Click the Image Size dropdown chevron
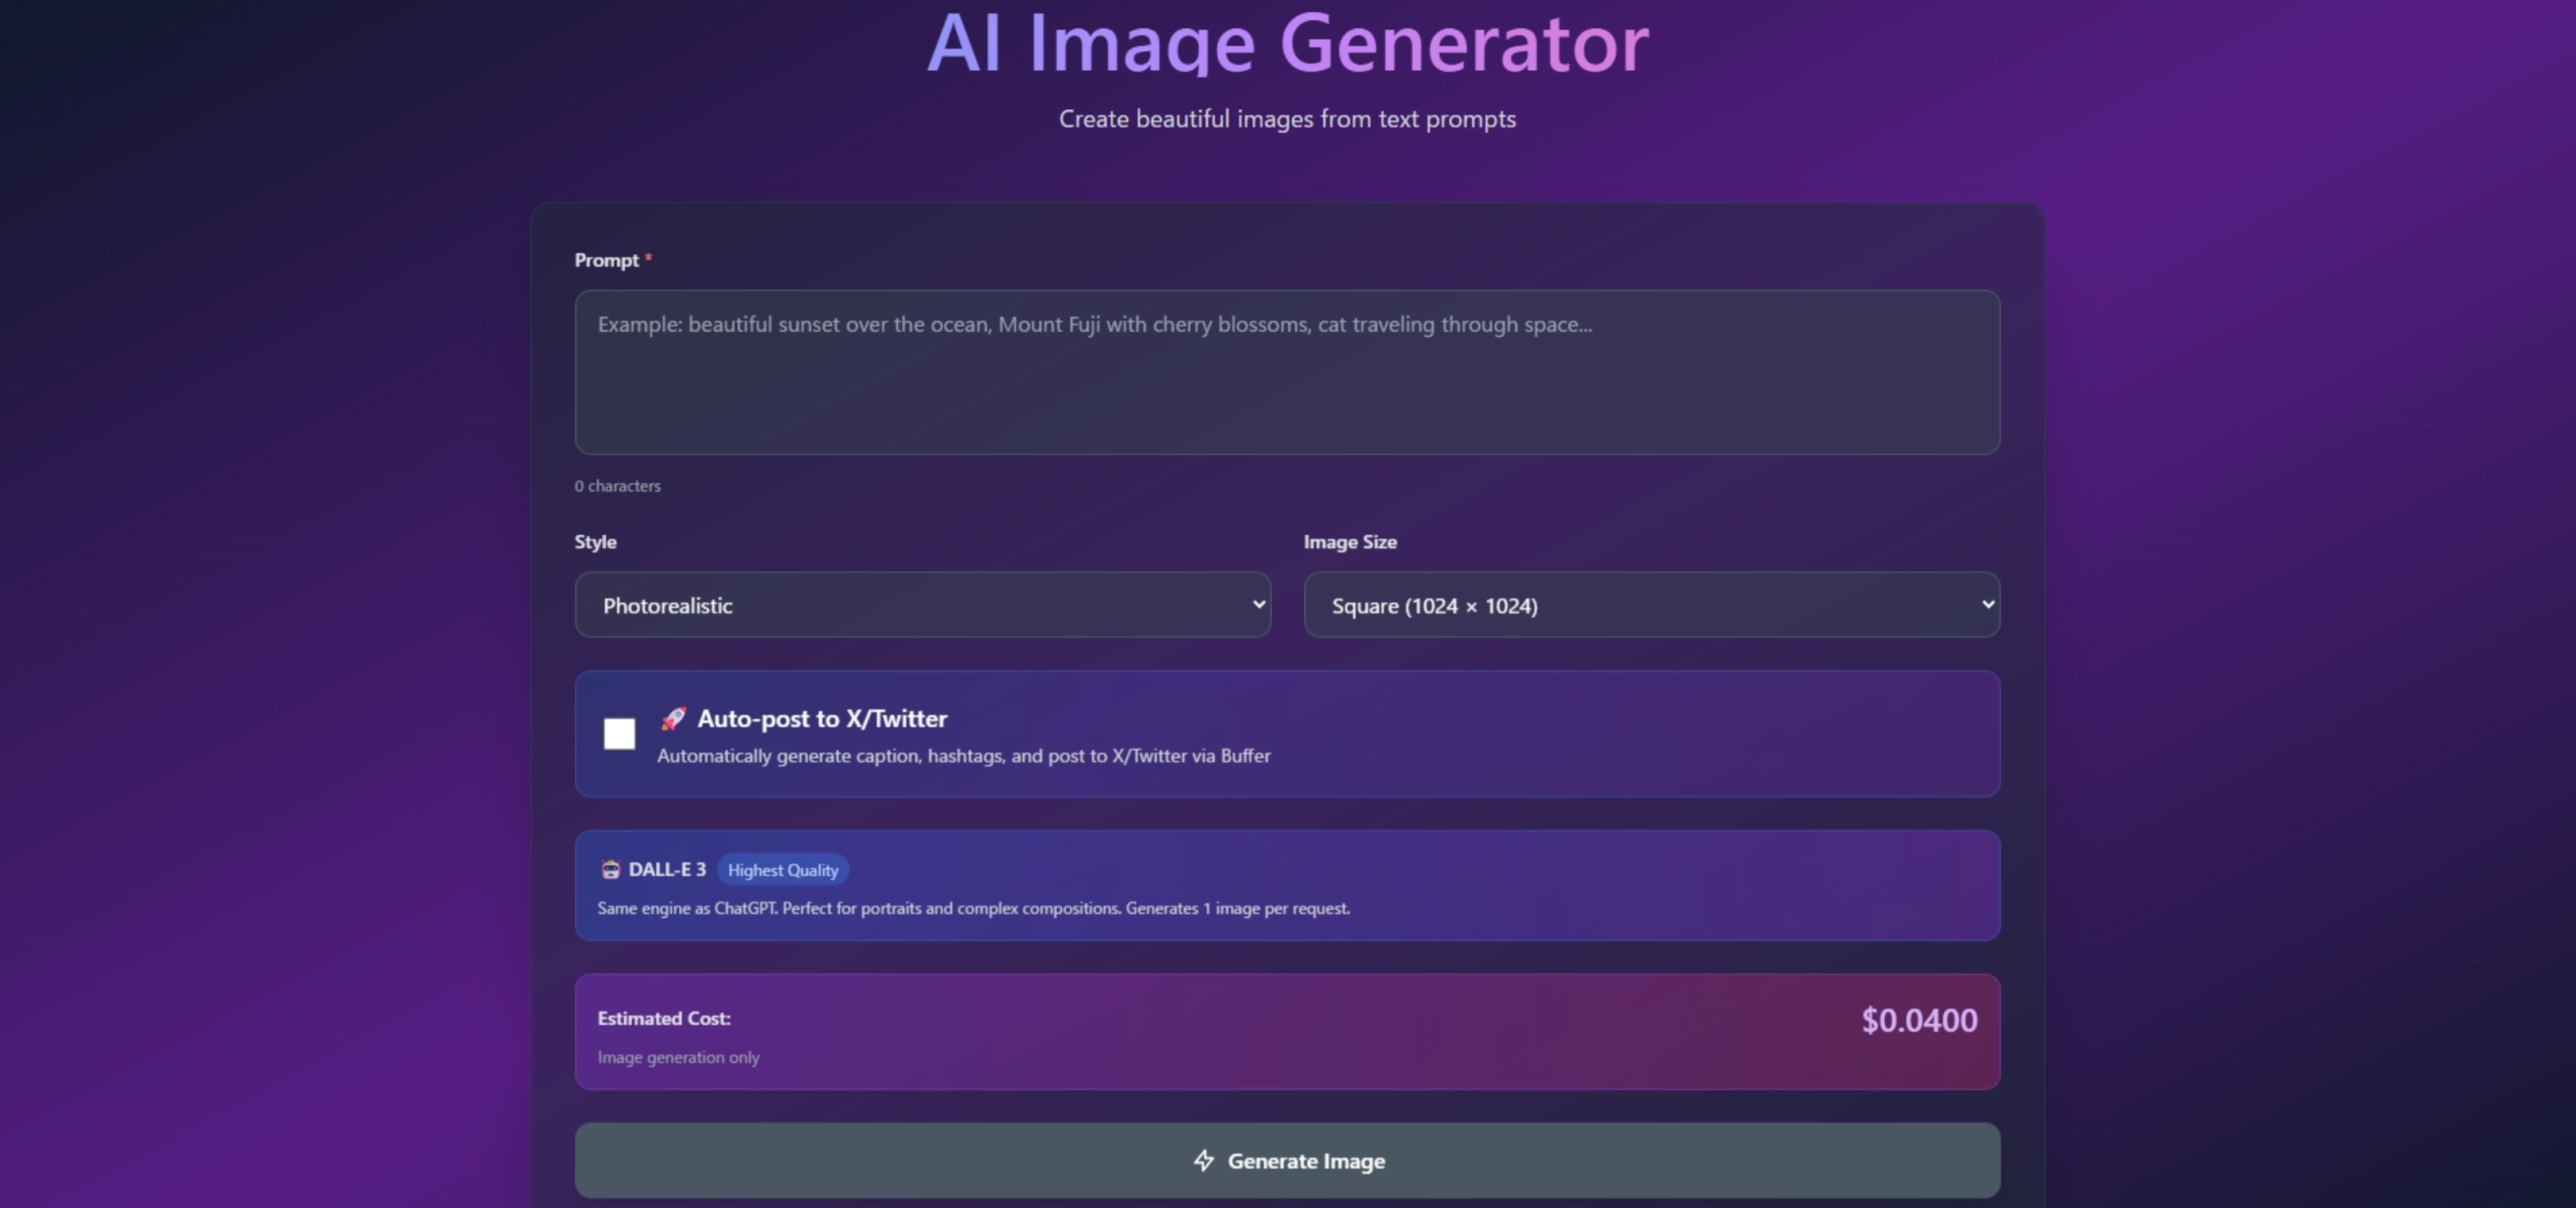 (1988, 604)
